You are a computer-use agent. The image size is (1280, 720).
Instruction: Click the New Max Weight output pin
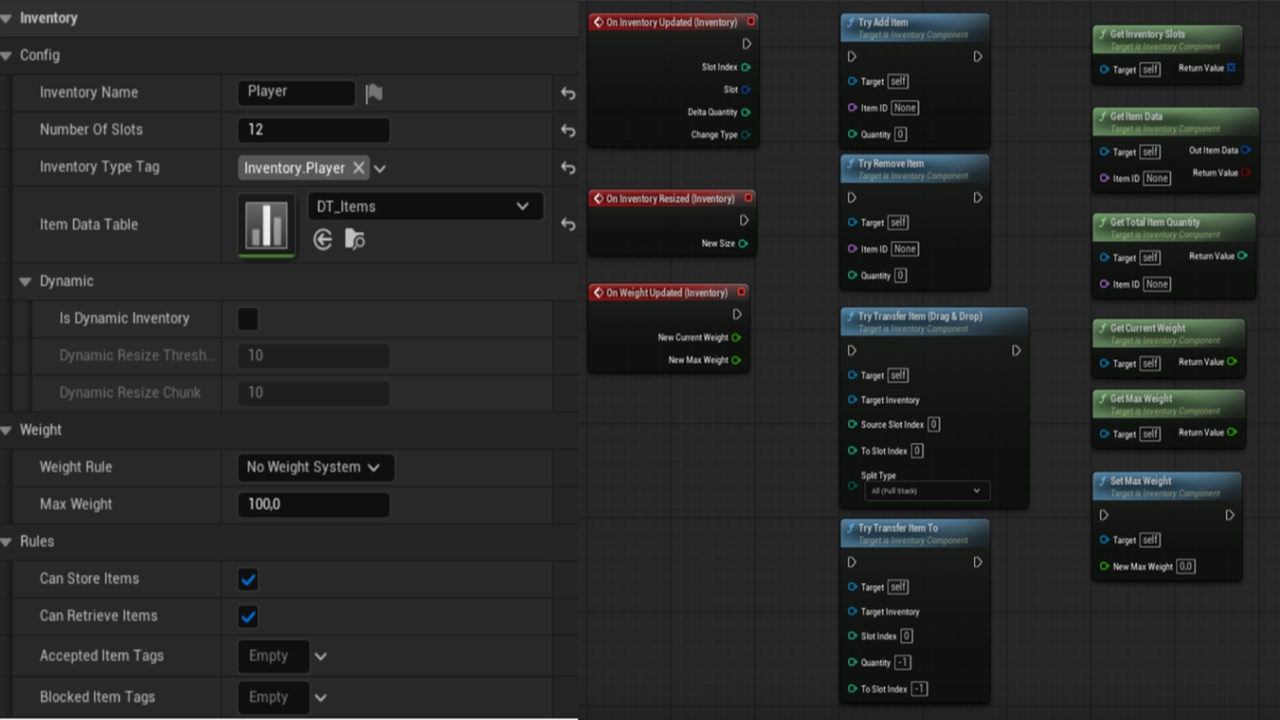click(x=736, y=360)
